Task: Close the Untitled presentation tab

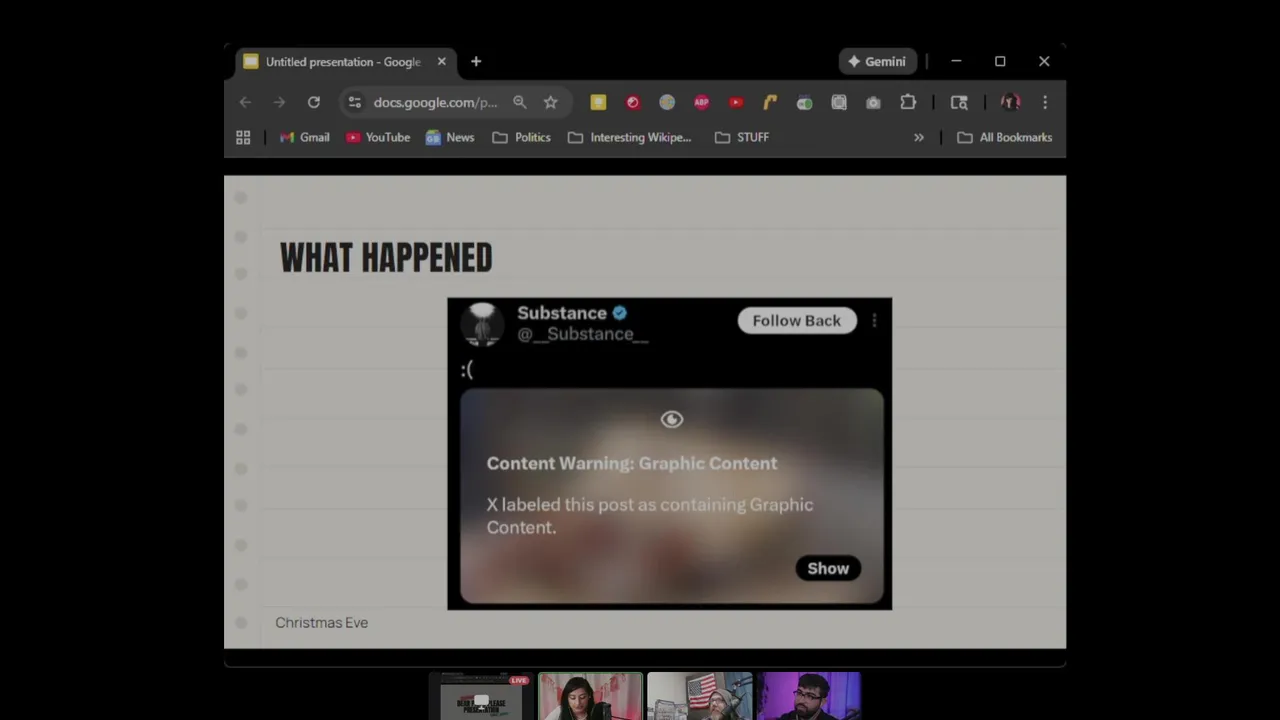Action: pyautogui.click(x=441, y=61)
